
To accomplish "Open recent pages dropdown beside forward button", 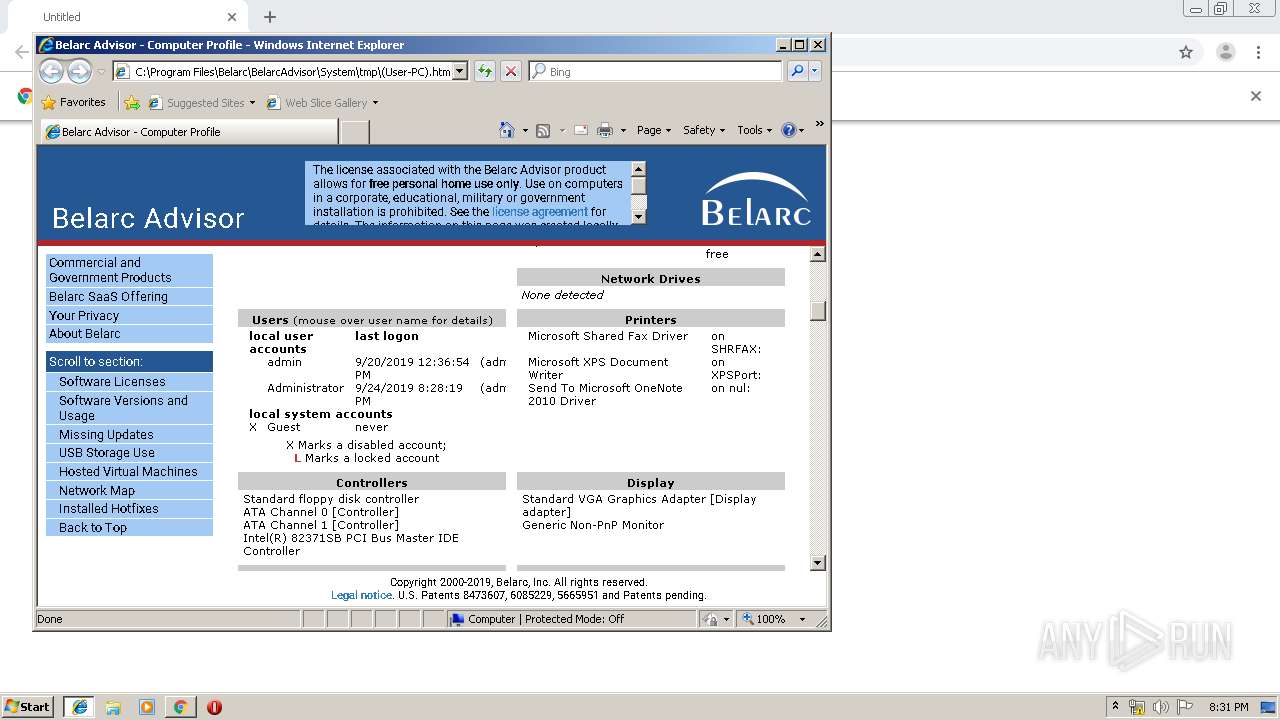I will coord(101,72).
